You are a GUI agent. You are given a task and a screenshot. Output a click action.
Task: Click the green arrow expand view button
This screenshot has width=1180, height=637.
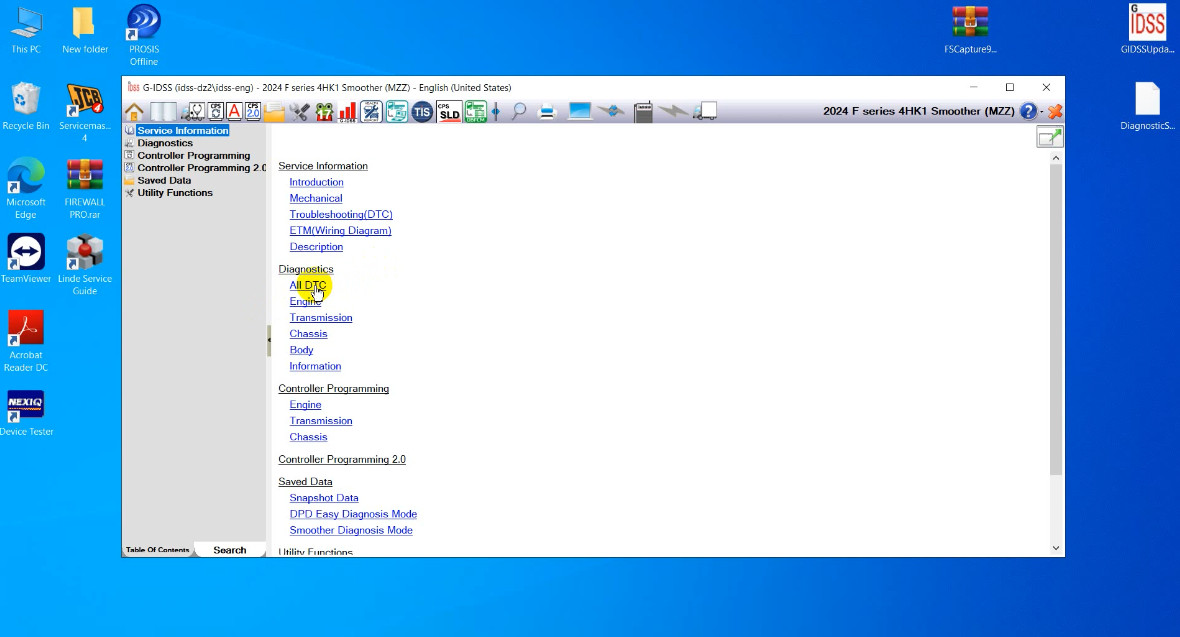pyautogui.click(x=1050, y=137)
